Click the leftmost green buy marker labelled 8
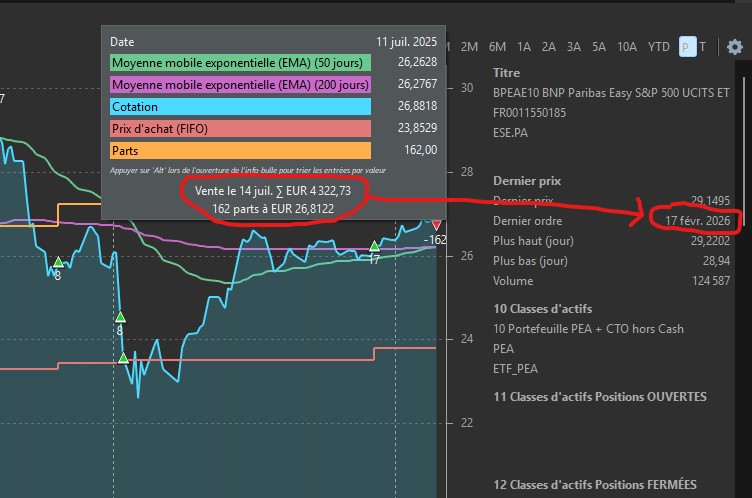Screen dimensions: 752x498 click(x=58, y=262)
